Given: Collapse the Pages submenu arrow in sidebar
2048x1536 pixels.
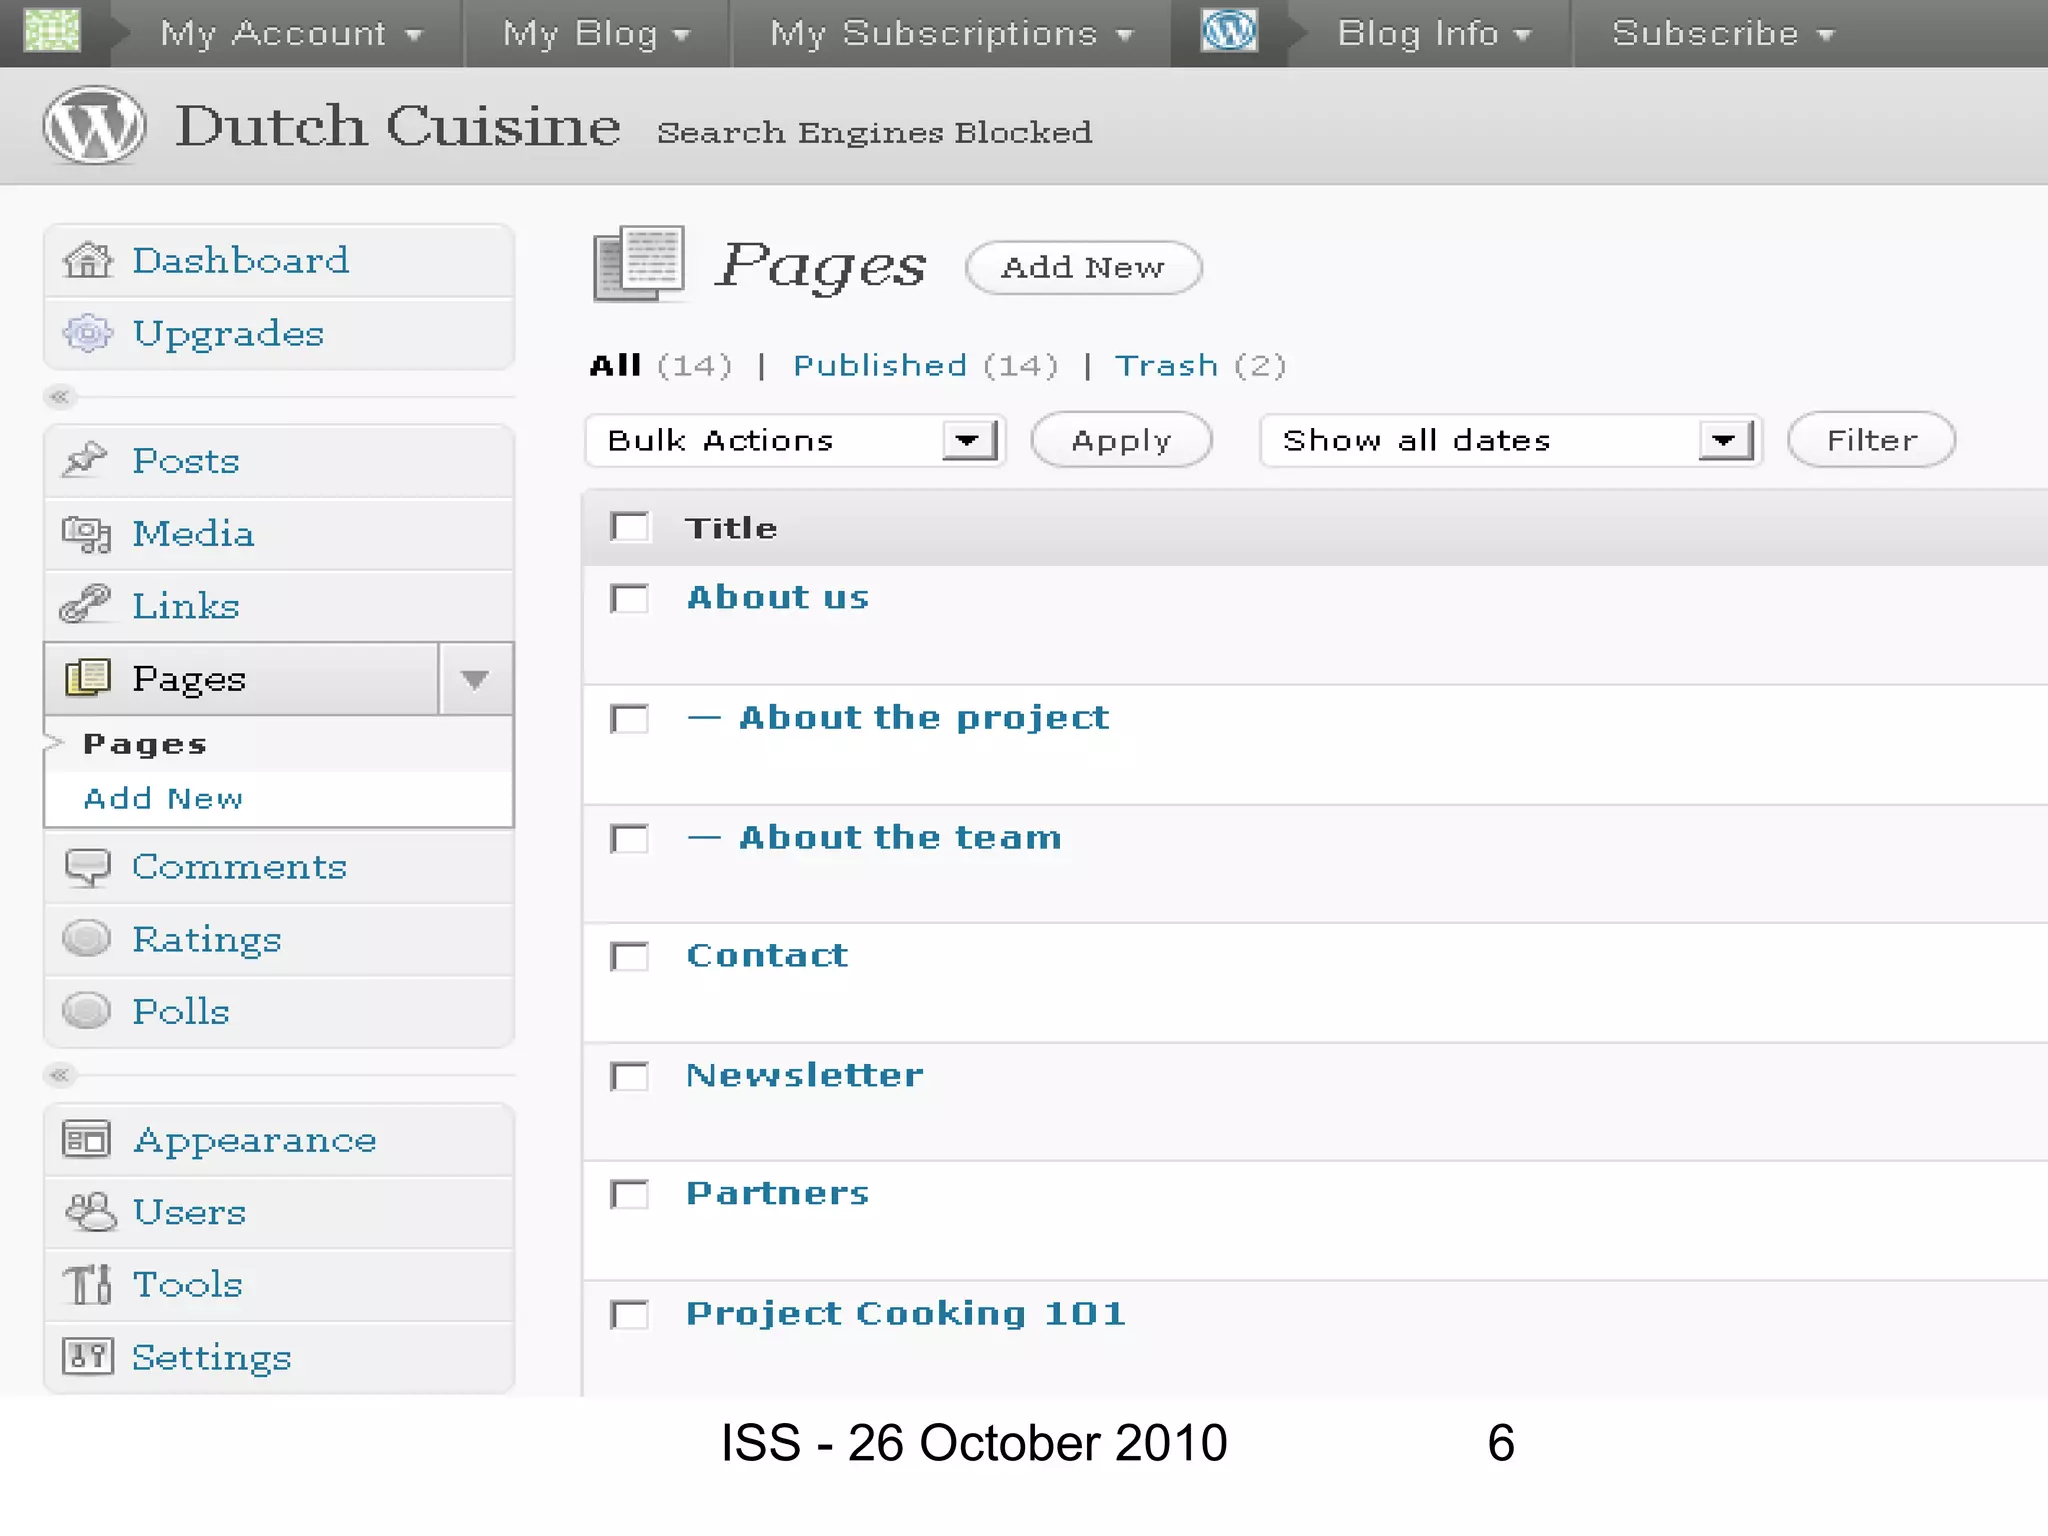Looking at the screenshot, I should [x=475, y=679].
